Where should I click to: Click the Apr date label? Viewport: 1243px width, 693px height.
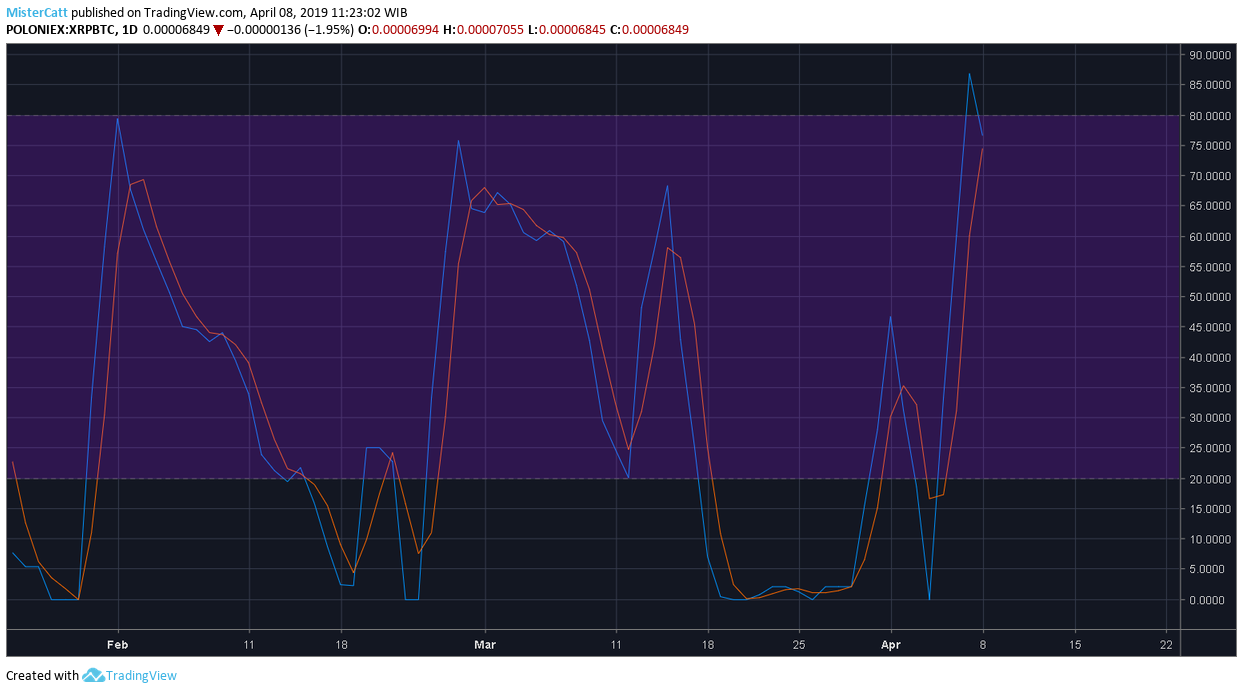pyautogui.click(x=891, y=645)
